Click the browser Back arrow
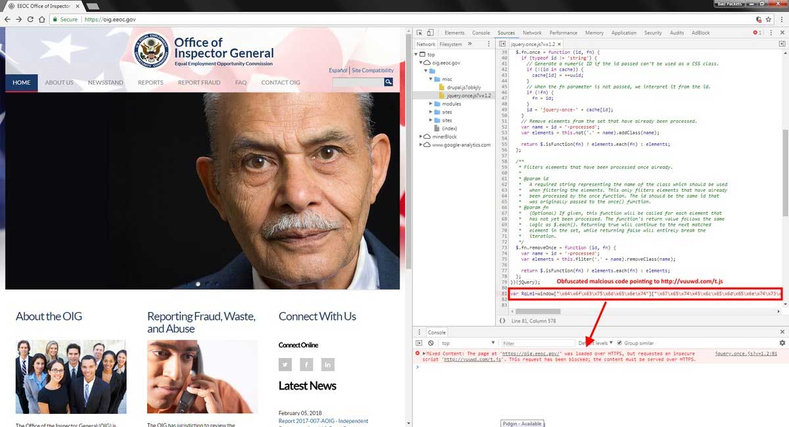 click(7, 19)
